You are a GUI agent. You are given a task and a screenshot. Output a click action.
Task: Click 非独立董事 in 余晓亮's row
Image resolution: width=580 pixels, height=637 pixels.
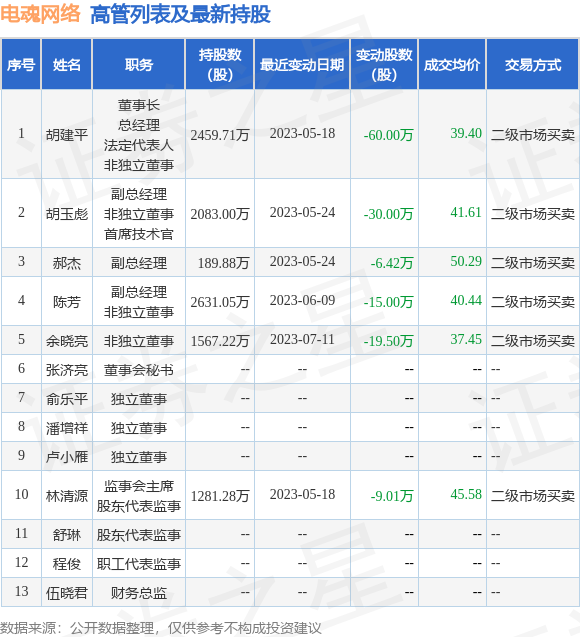click(139, 340)
